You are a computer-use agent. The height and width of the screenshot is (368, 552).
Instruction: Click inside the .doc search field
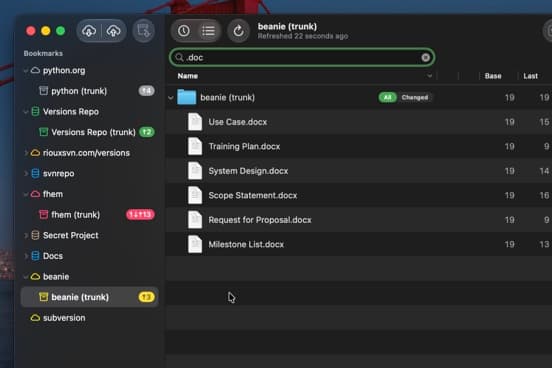[x=302, y=57]
